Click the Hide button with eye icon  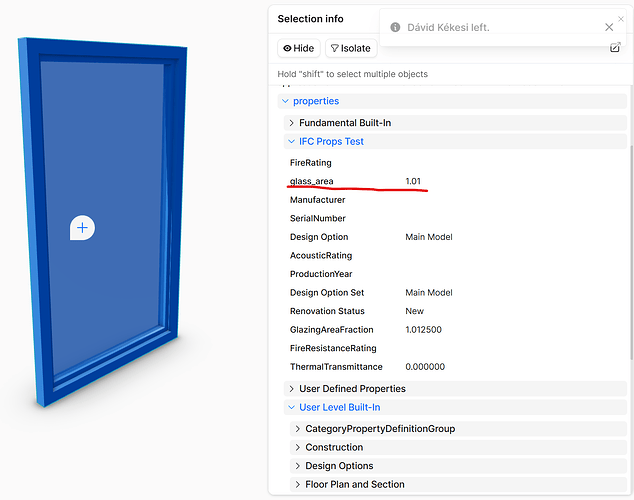pos(299,48)
